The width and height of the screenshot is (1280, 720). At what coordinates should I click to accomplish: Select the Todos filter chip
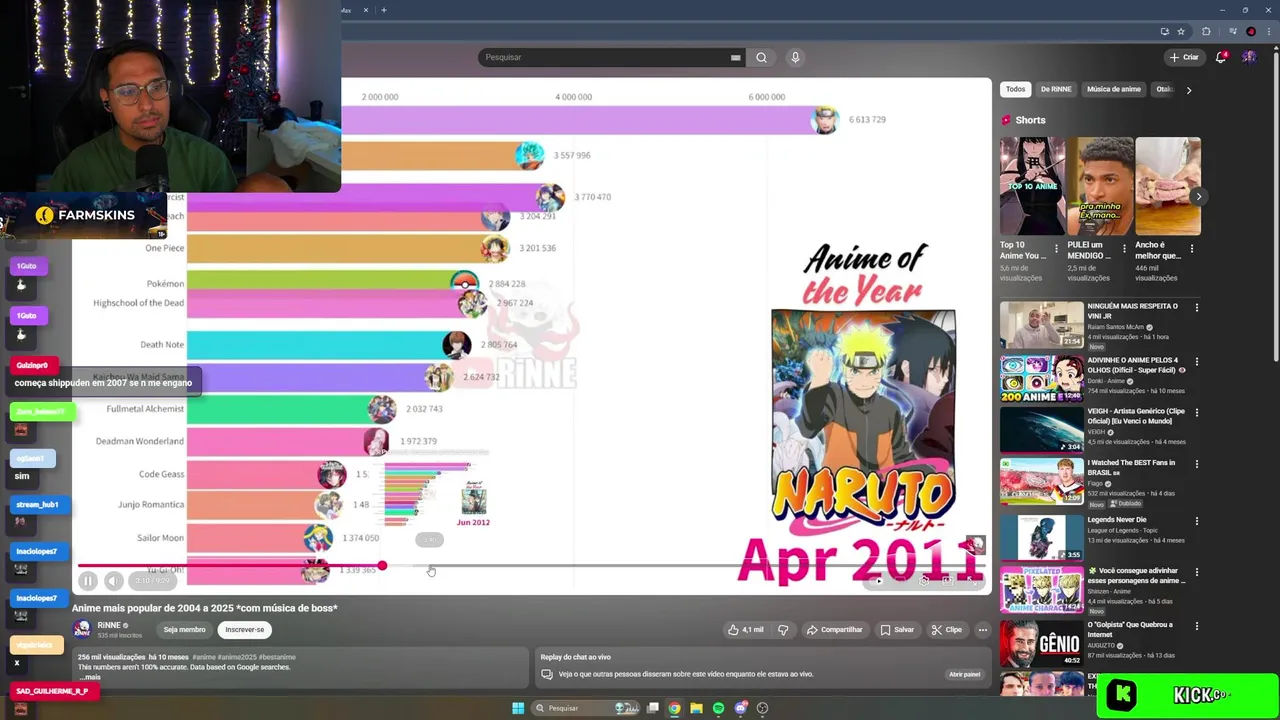pos(1015,89)
